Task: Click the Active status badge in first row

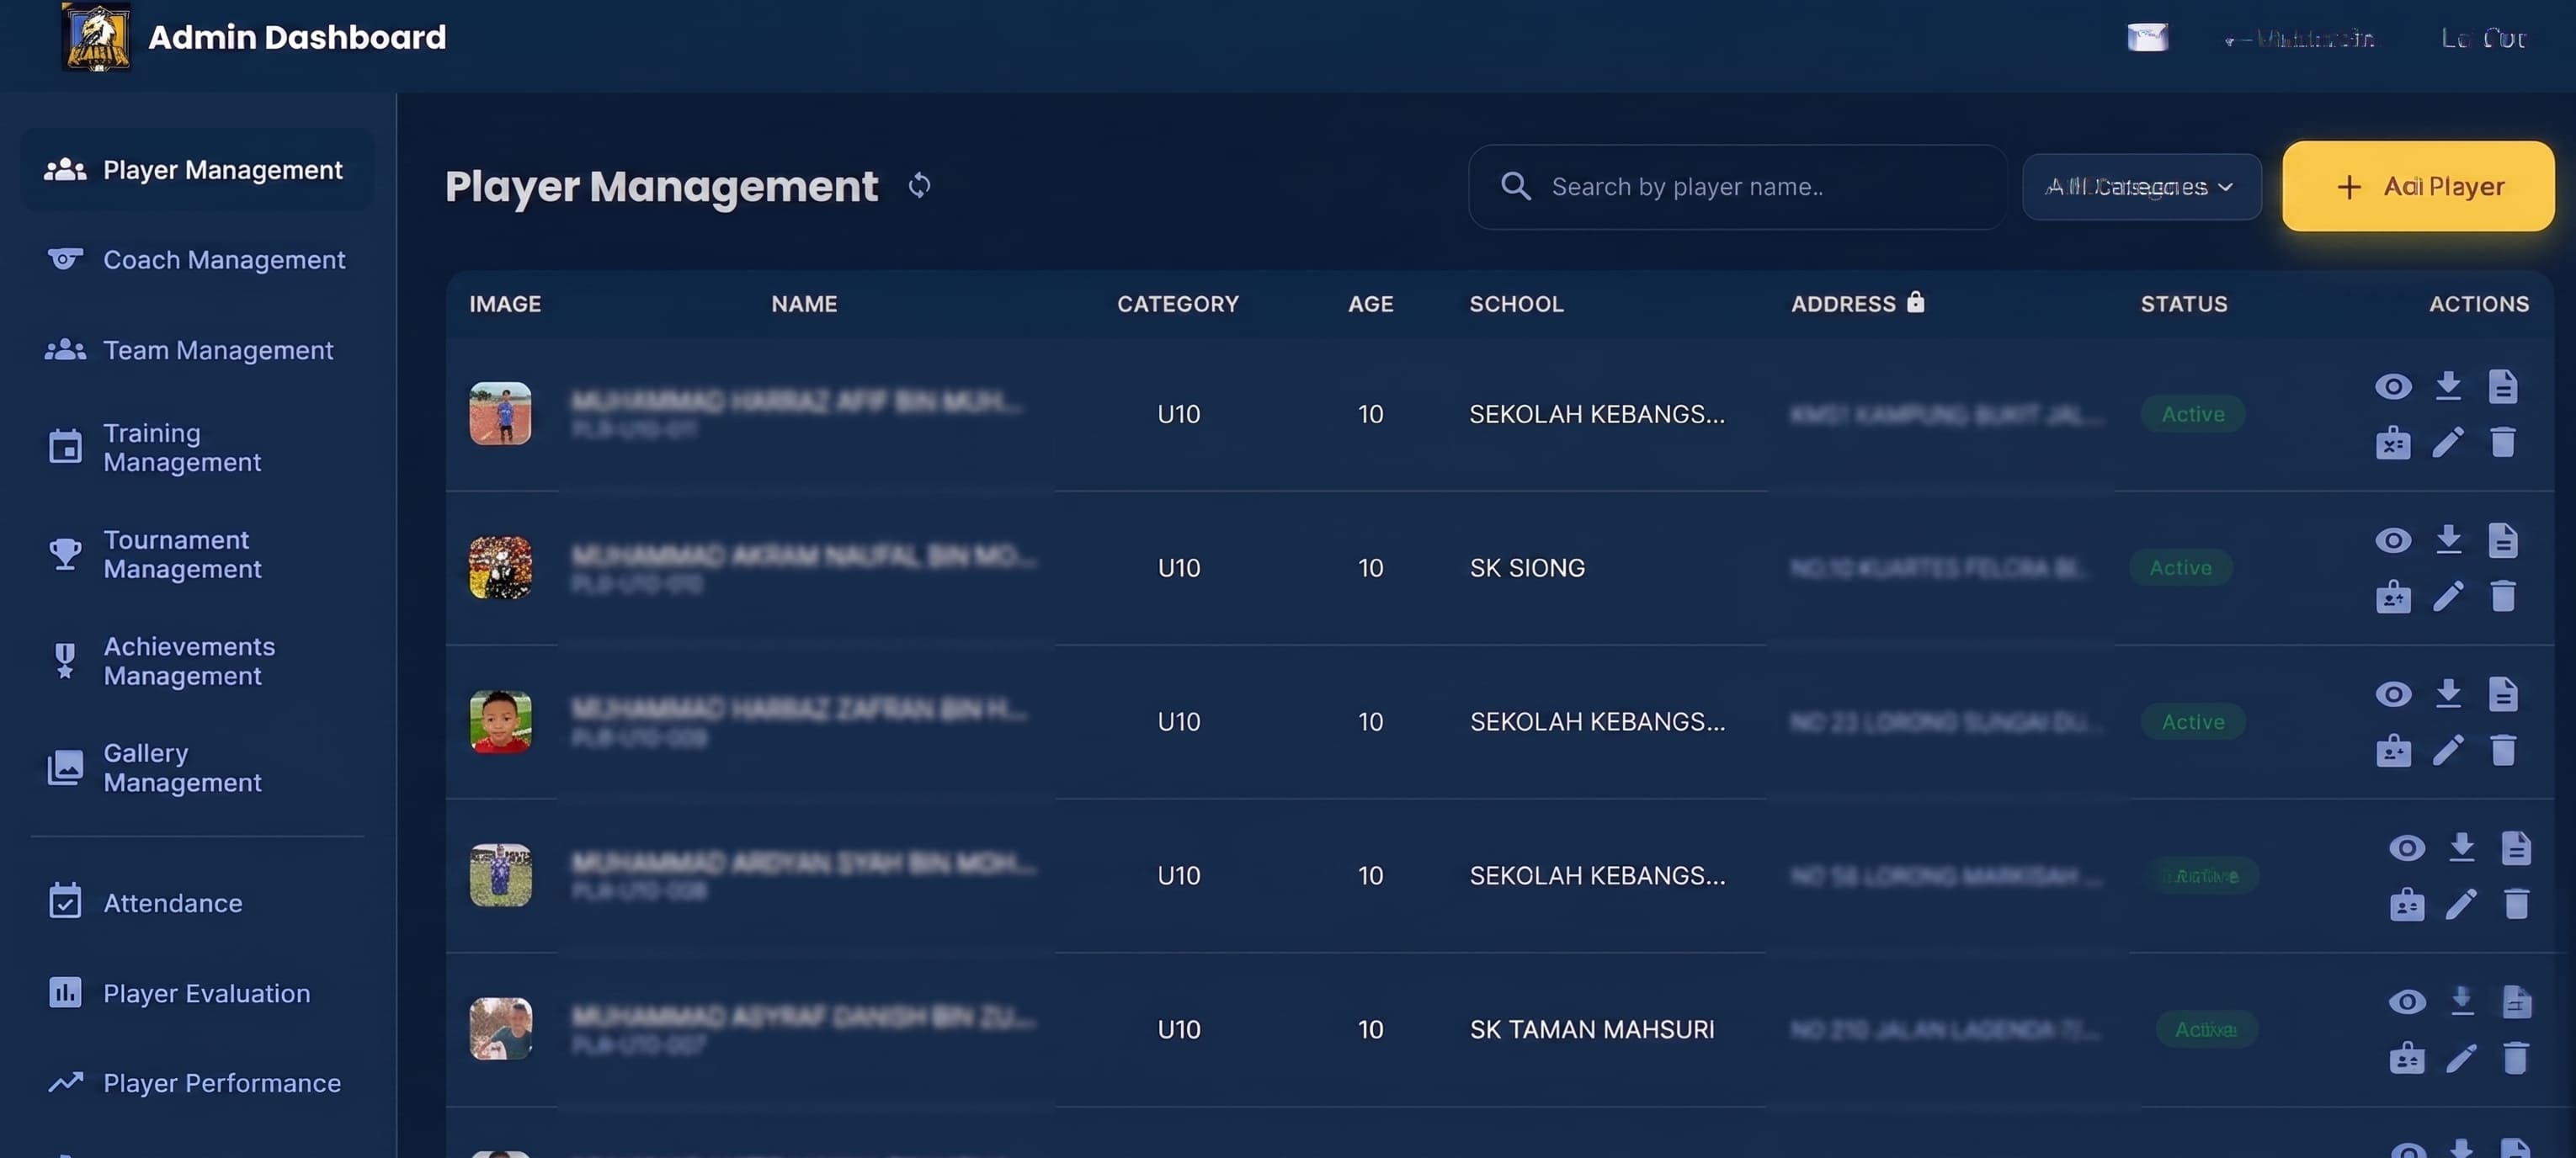Action: coord(2193,414)
